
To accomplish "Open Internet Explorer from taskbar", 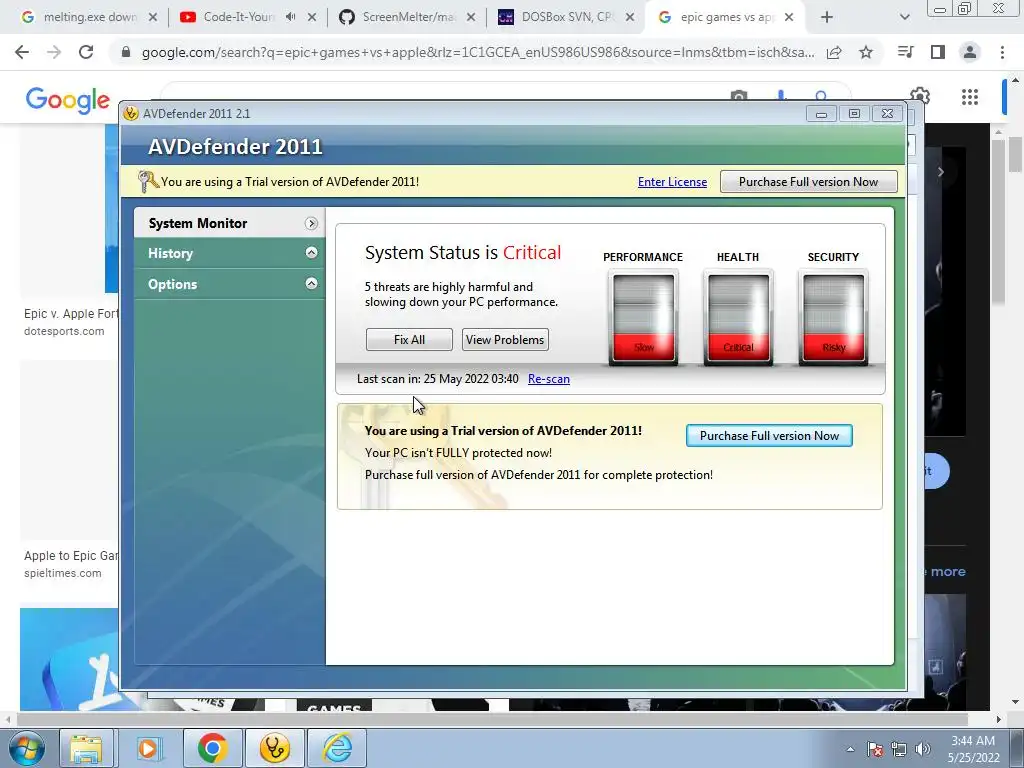I will pyautogui.click(x=337, y=748).
